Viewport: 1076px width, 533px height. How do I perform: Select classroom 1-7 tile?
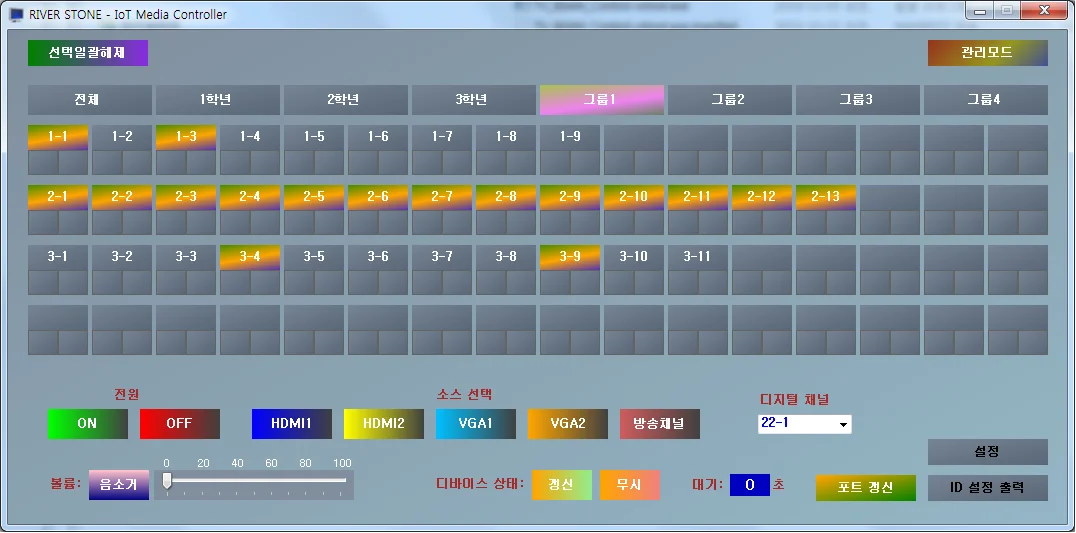pyautogui.click(x=442, y=137)
